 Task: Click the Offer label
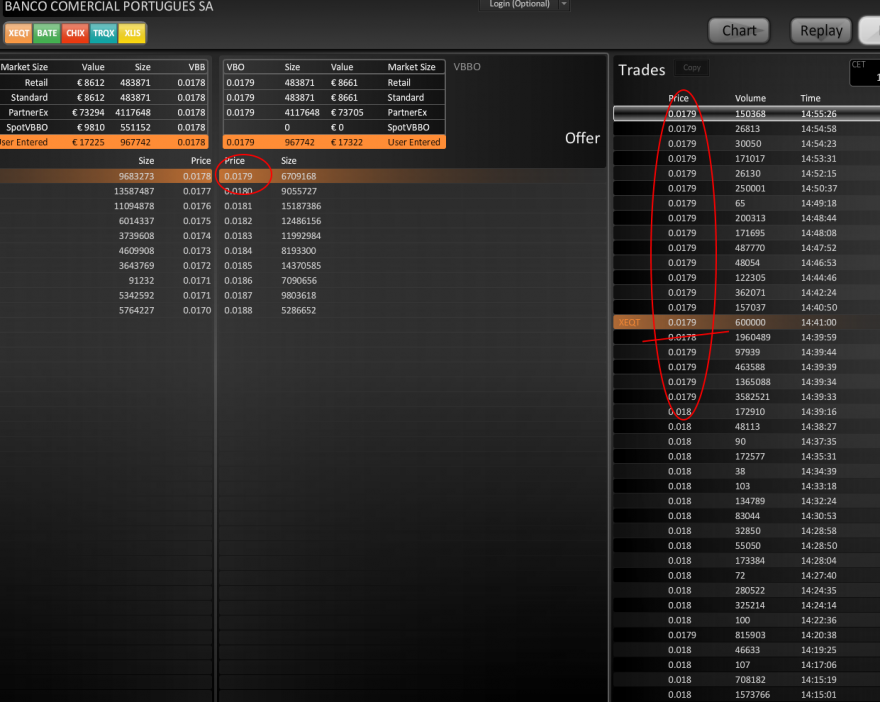582,138
